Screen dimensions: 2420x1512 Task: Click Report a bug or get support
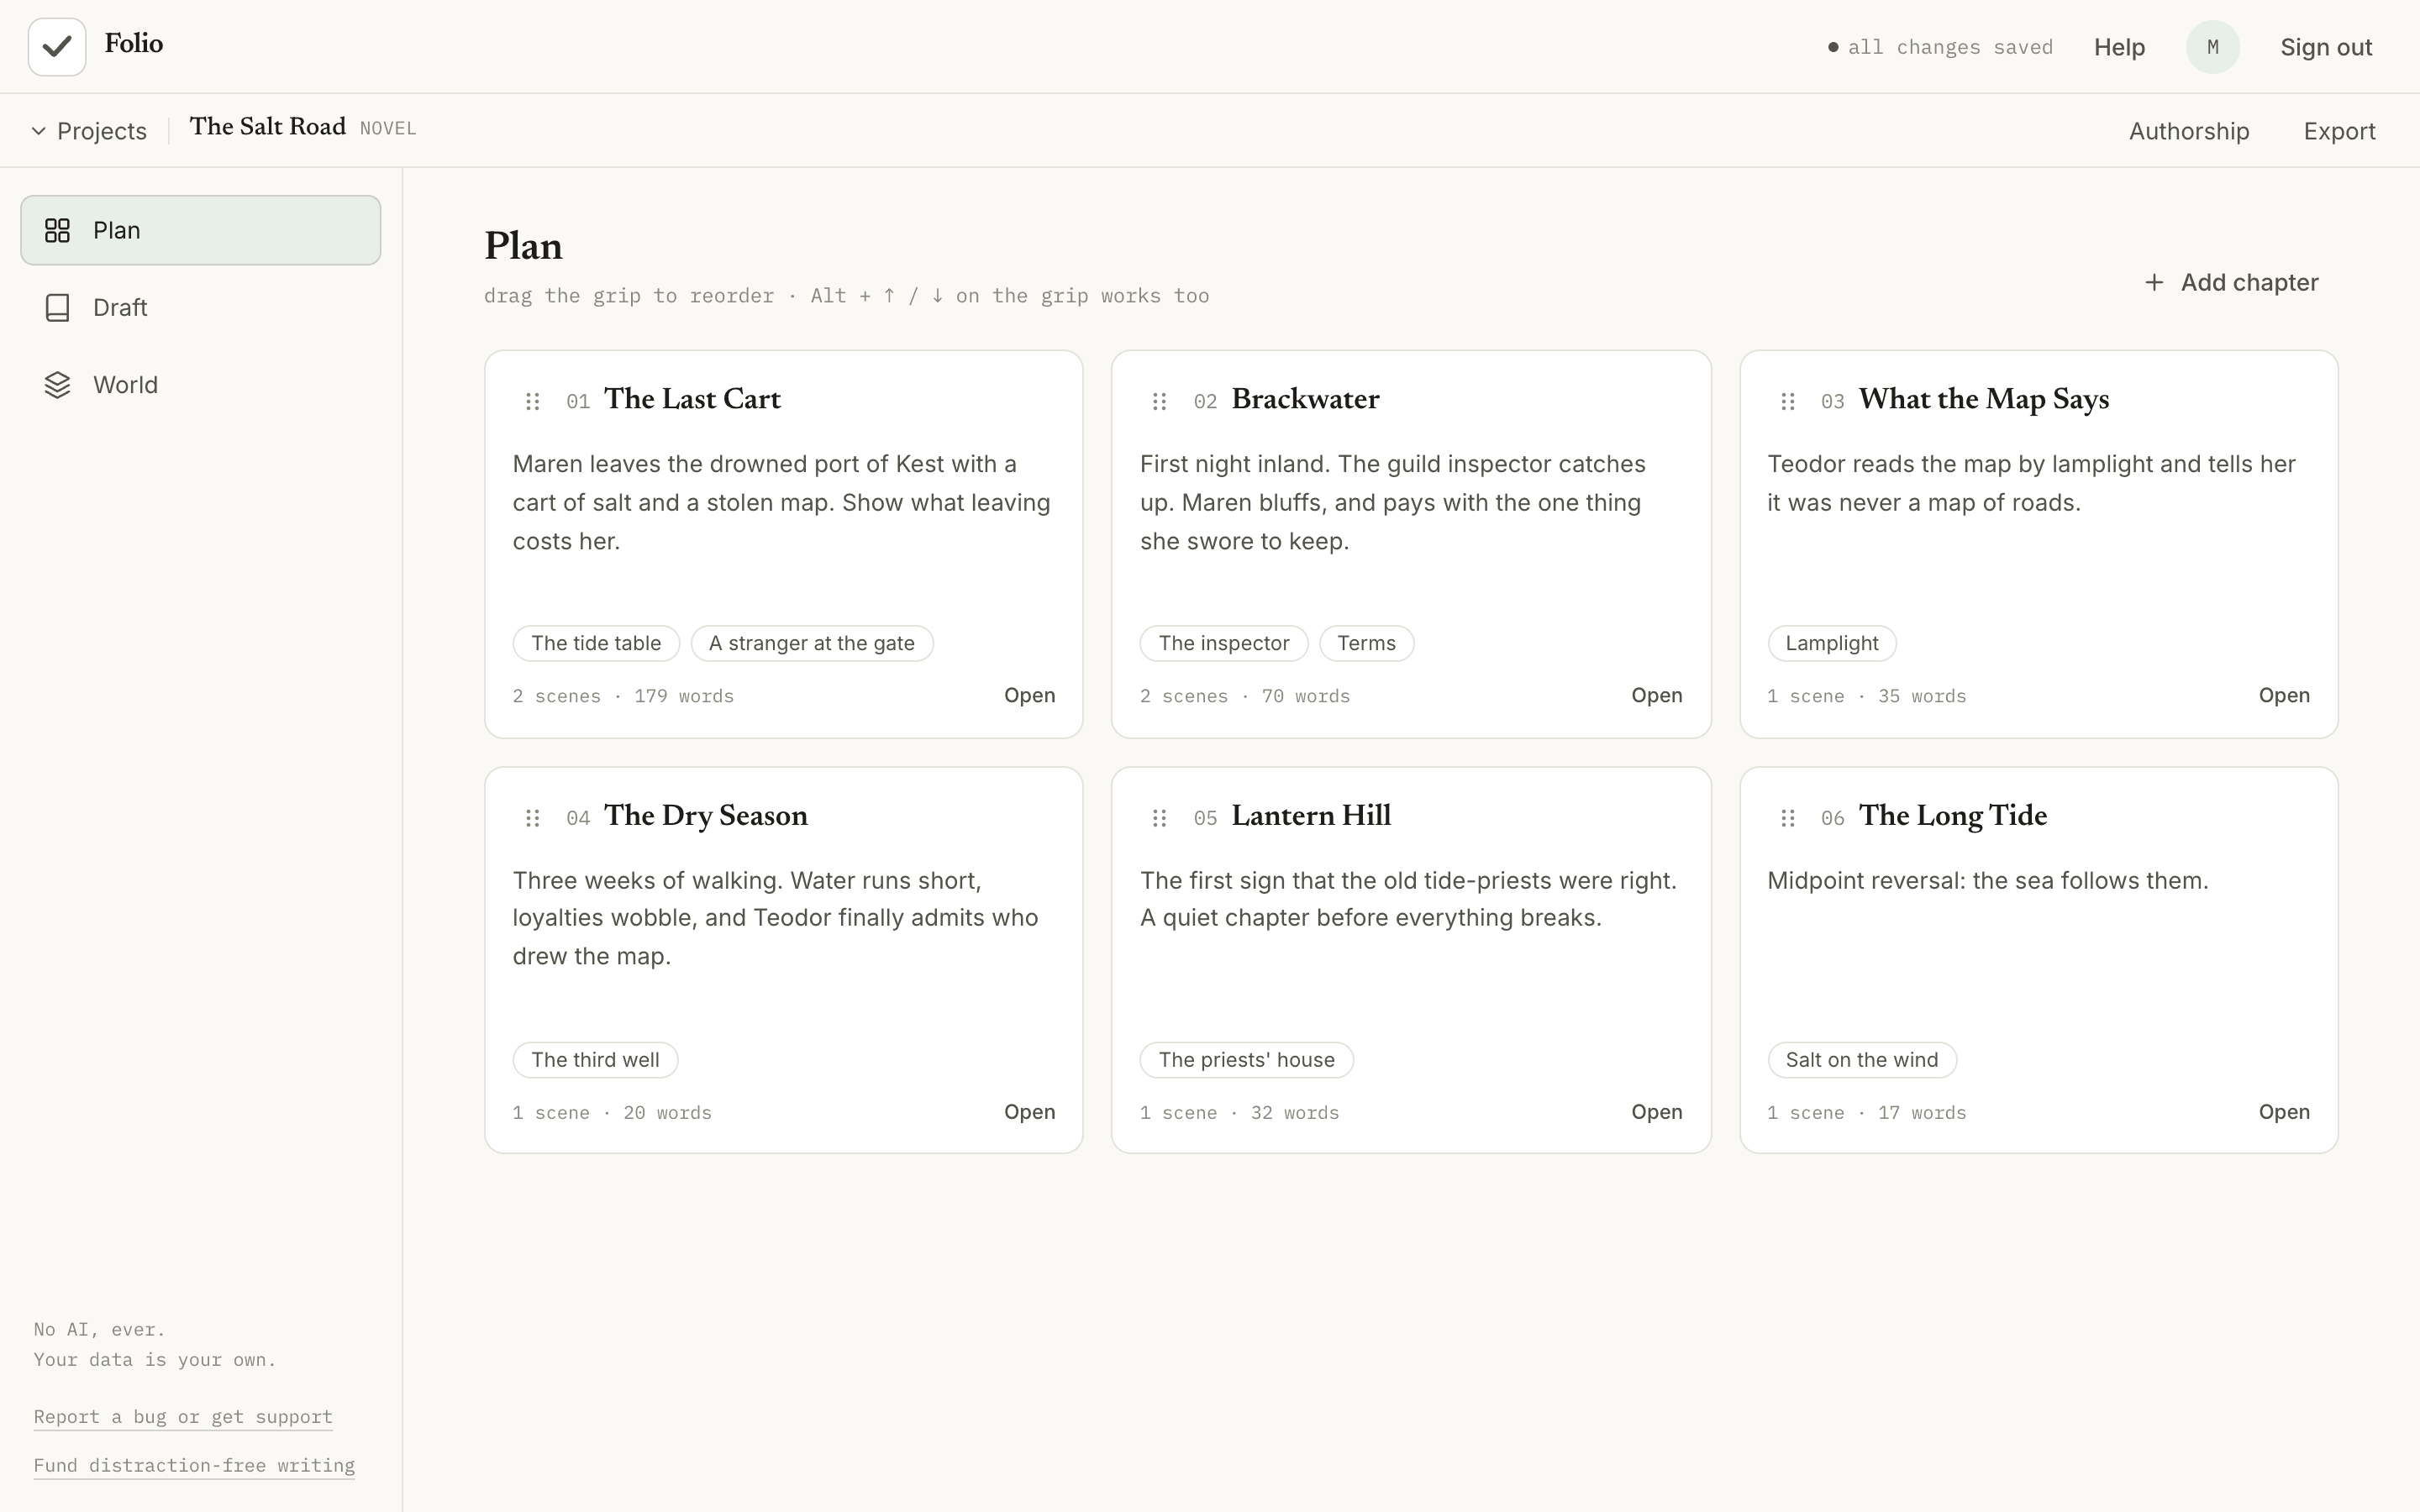click(x=183, y=1417)
